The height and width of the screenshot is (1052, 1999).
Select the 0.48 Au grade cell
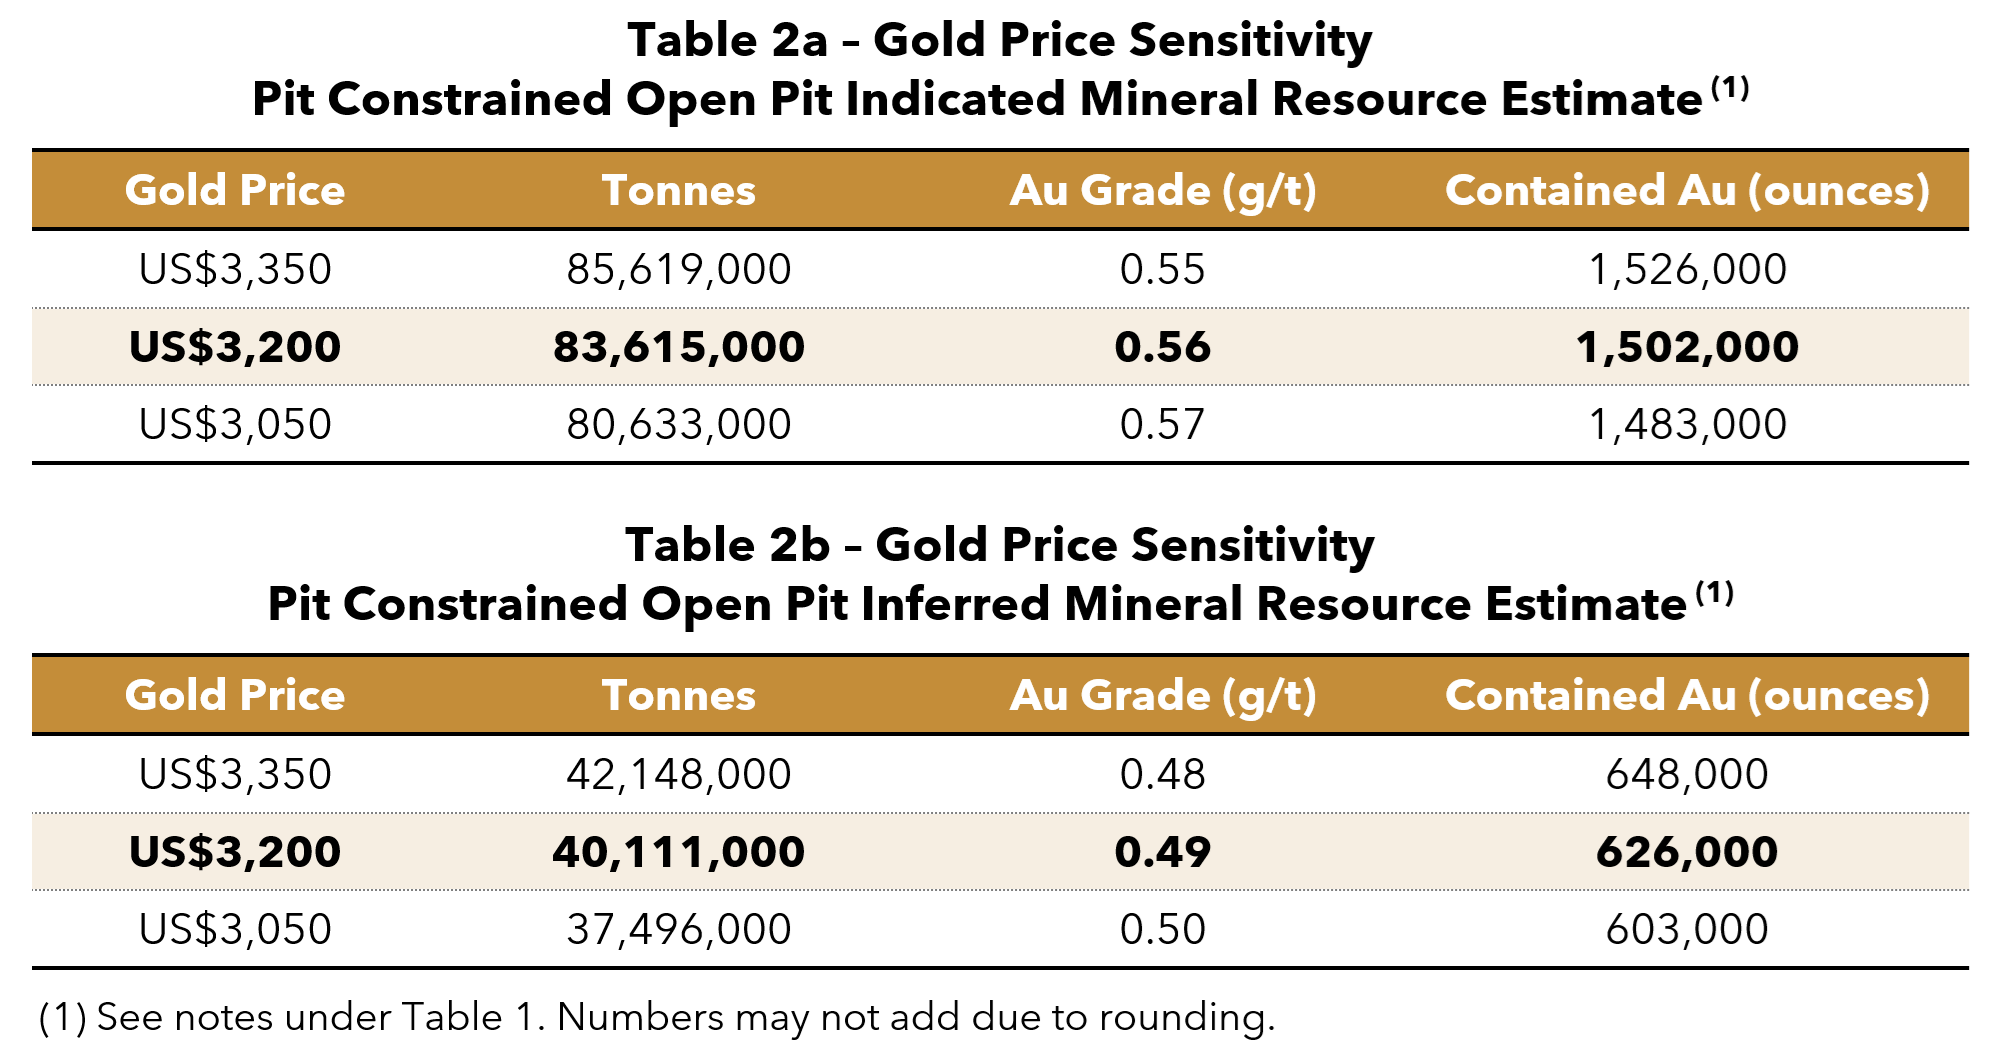(1163, 774)
